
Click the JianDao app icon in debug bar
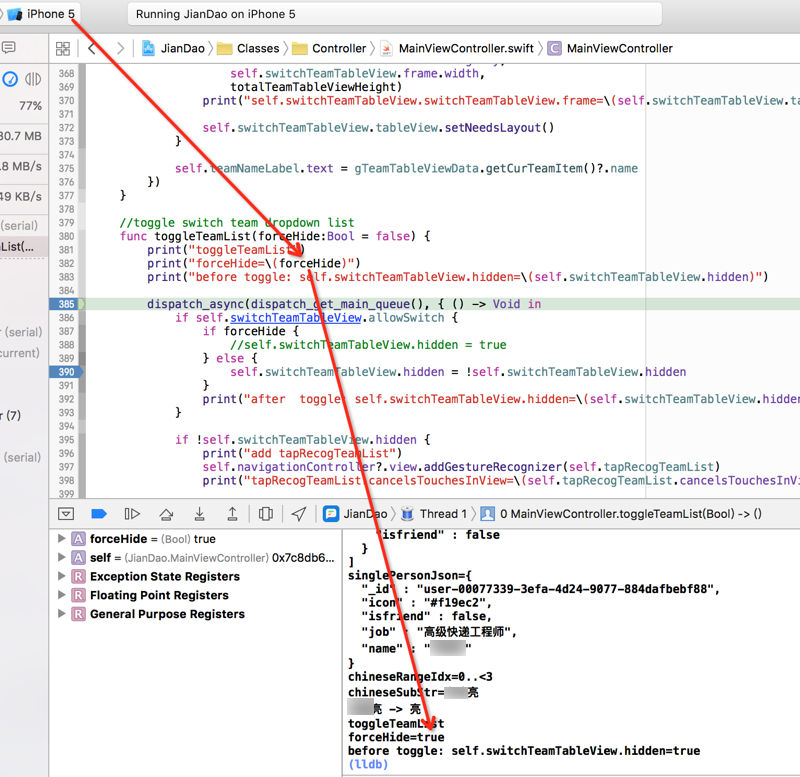(331, 514)
